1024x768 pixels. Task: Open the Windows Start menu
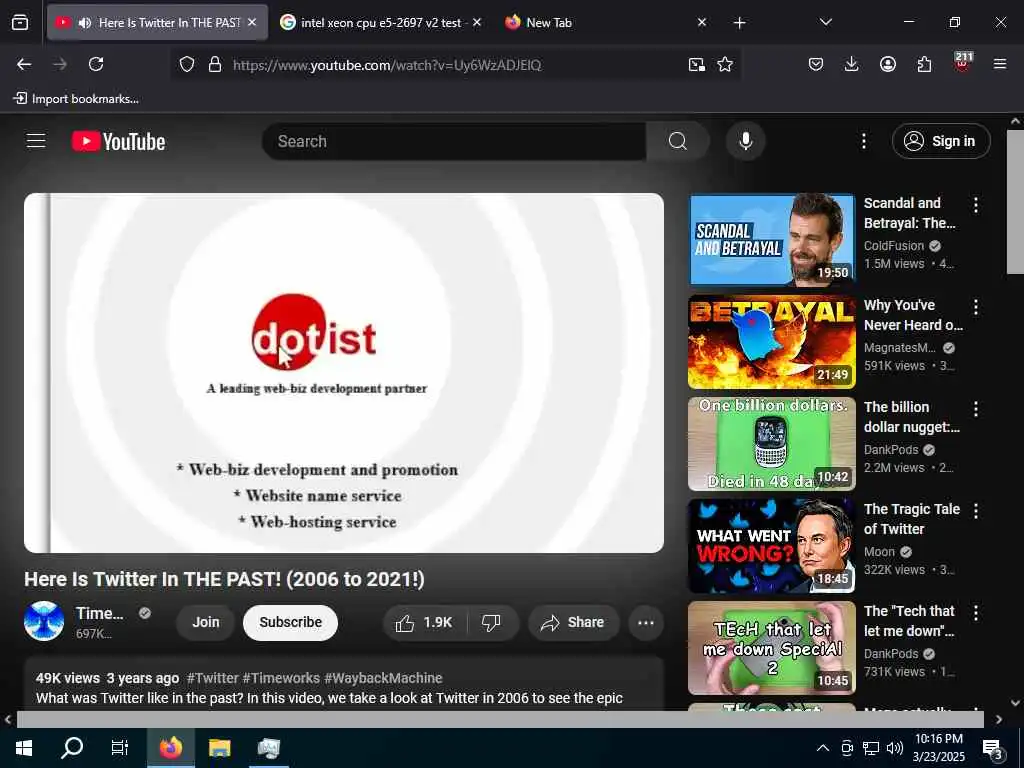24,748
